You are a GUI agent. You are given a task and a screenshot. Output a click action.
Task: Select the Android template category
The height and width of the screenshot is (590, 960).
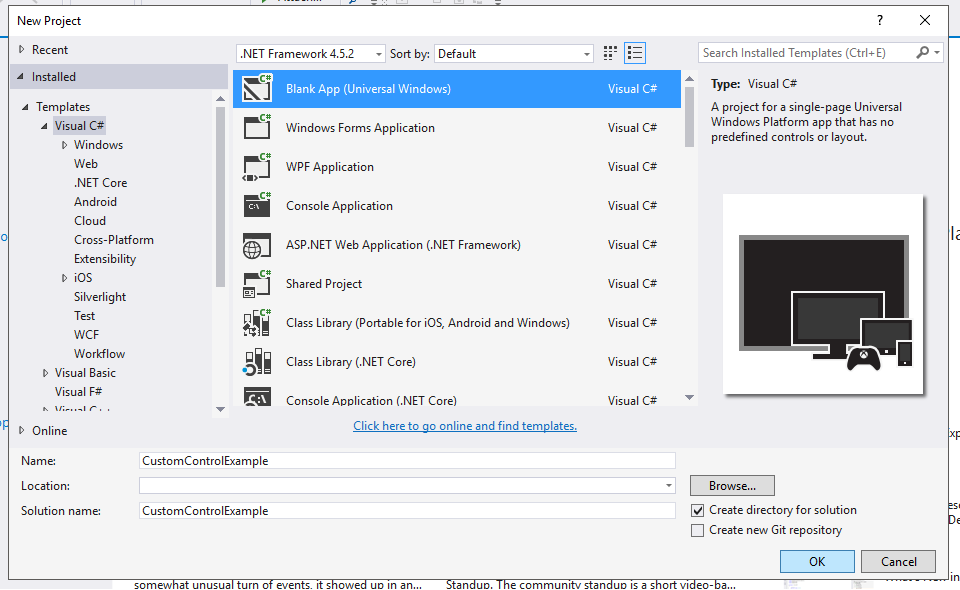[x=95, y=201]
